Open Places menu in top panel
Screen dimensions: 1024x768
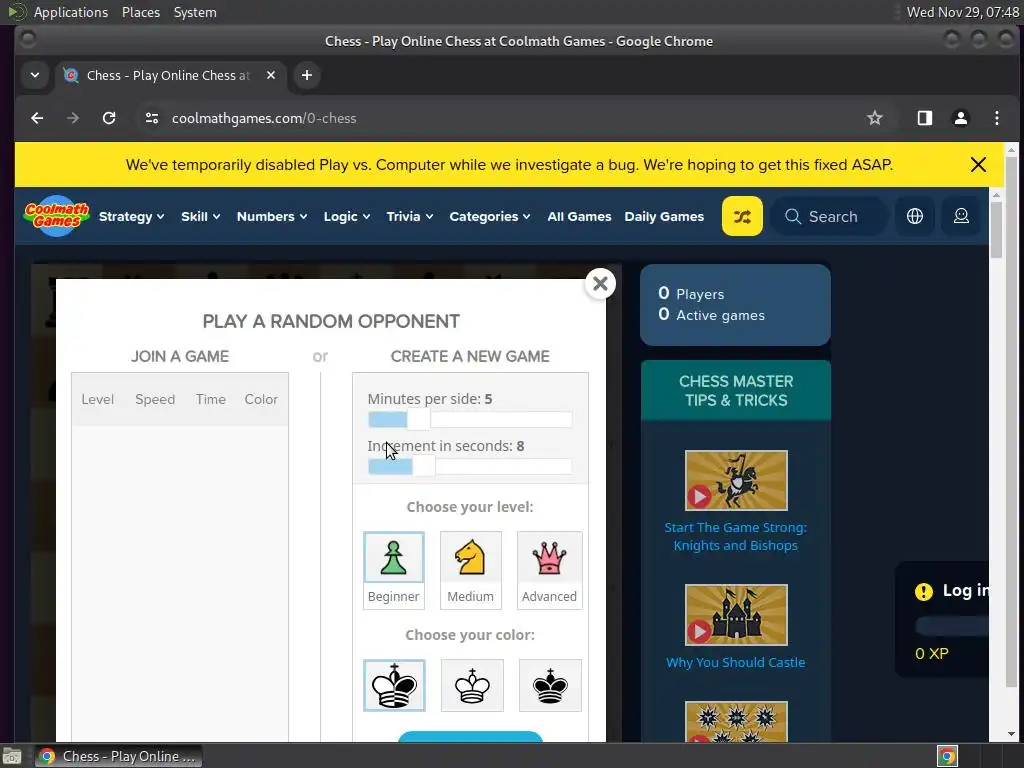[x=140, y=12]
